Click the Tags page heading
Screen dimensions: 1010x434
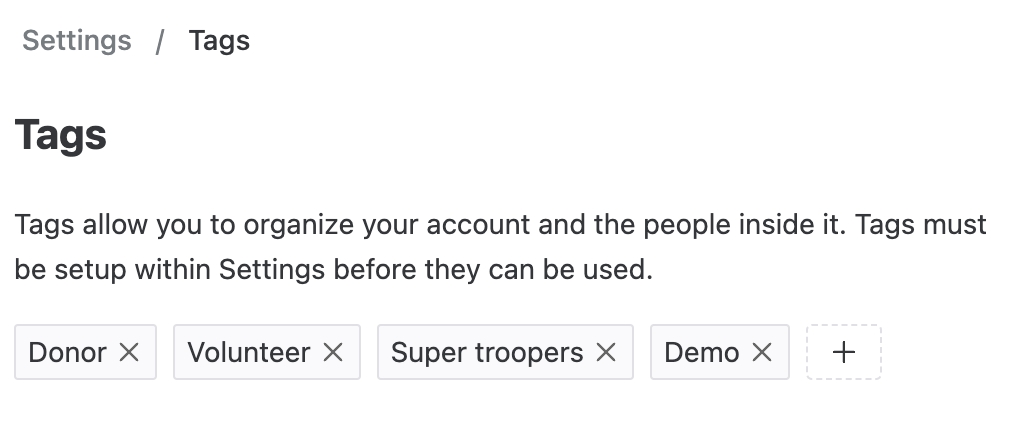coord(61,134)
